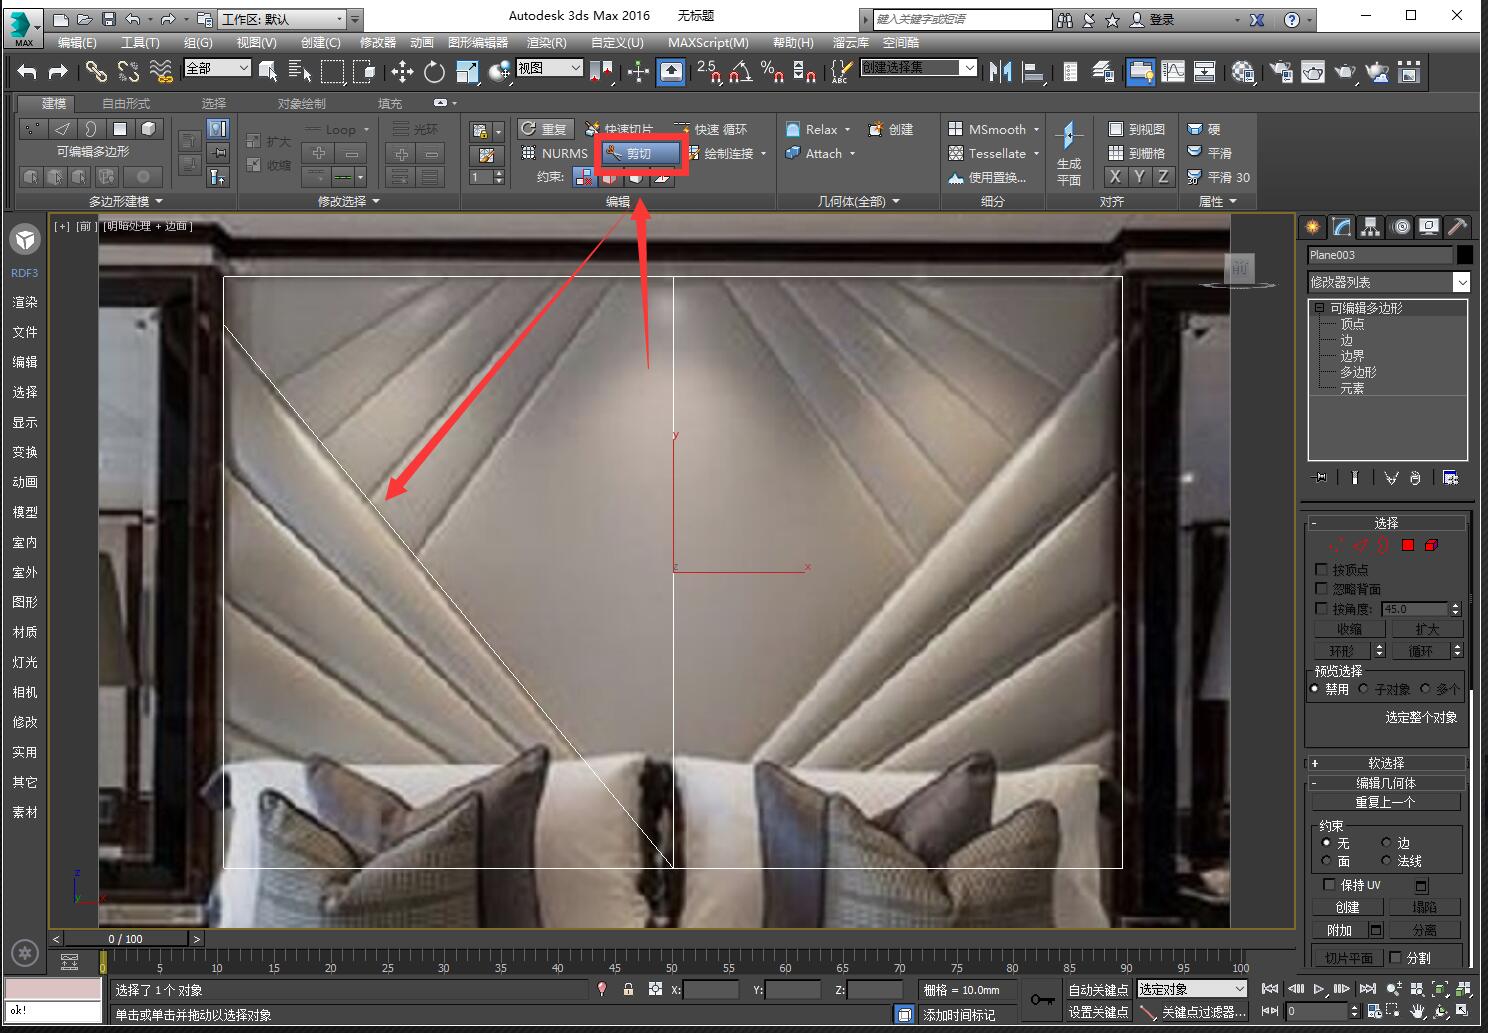This screenshot has width=1488, height=1033.
Task: Click the red polygon selection icon
Action: pyautogui.click(x=1408, y=545)
